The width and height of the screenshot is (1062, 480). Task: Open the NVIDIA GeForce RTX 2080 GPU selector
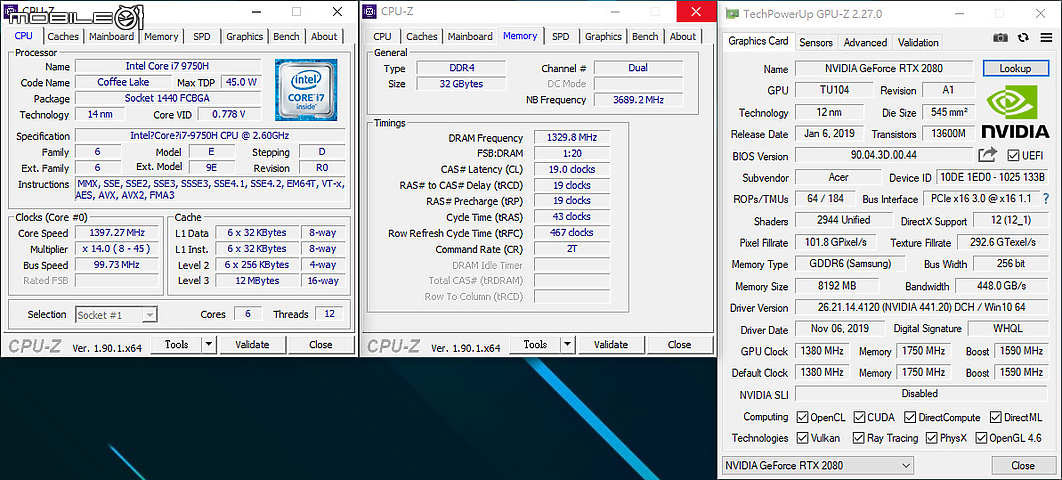817,465
